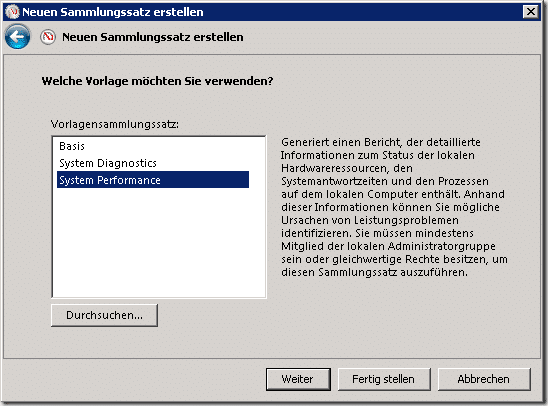Click the description line starting Generiert einen Bericht
The image size is (548, 406).
(x=381, y=142)
